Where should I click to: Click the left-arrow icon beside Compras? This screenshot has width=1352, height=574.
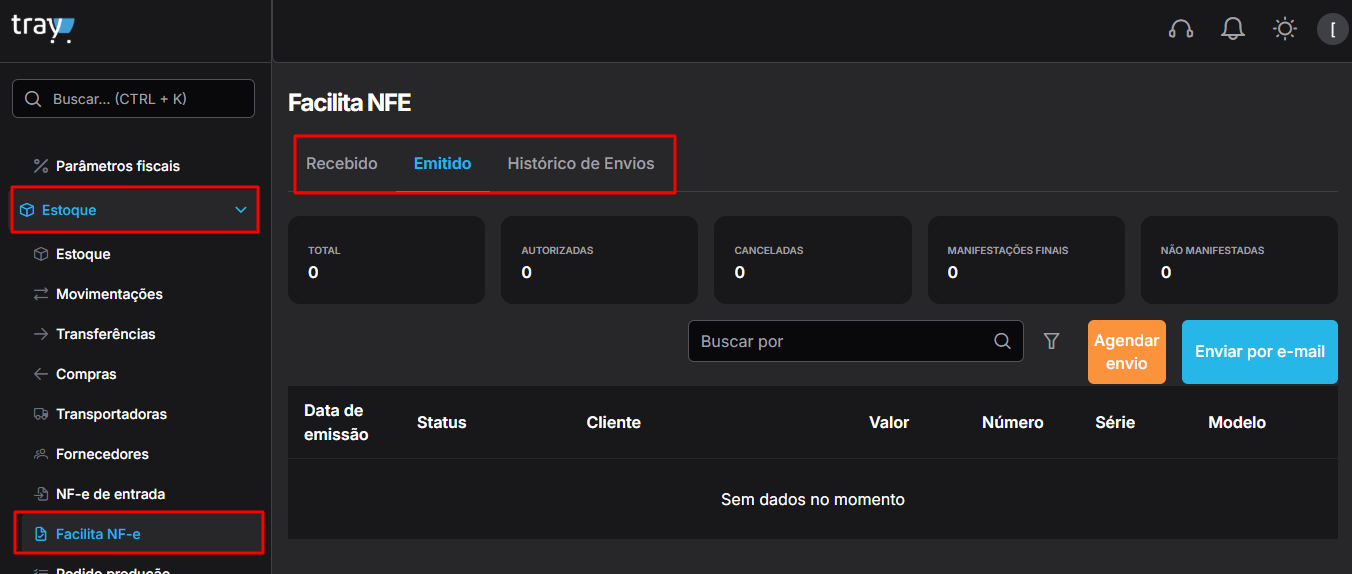41,374
